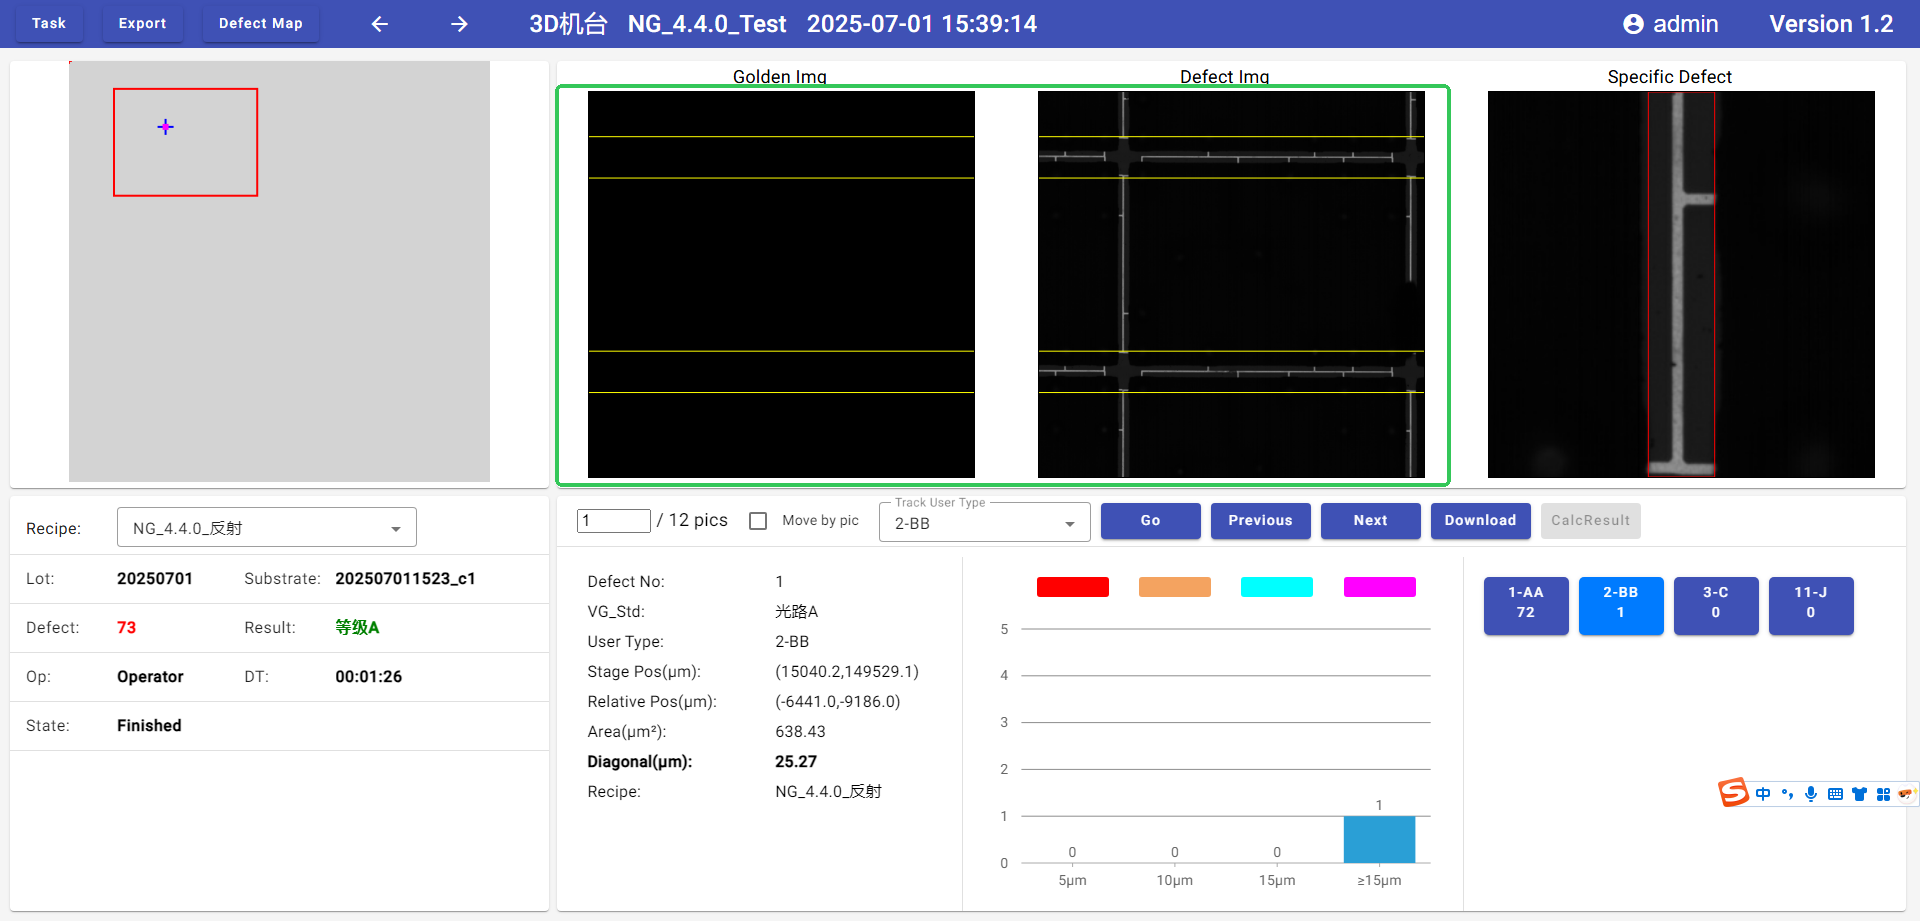Click the Download button
The width and height of the screenshot is (1920, 921).
(1481, 521)
